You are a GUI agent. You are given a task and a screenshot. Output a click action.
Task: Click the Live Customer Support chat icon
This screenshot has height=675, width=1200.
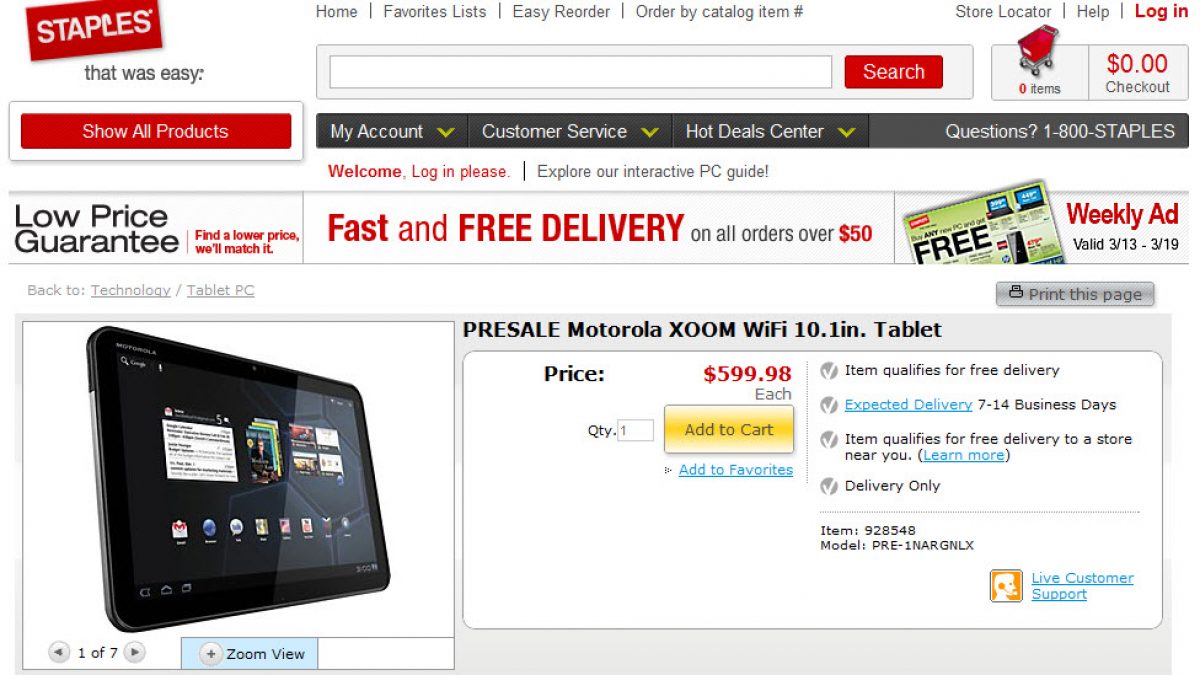click(x=1006, y=586)
